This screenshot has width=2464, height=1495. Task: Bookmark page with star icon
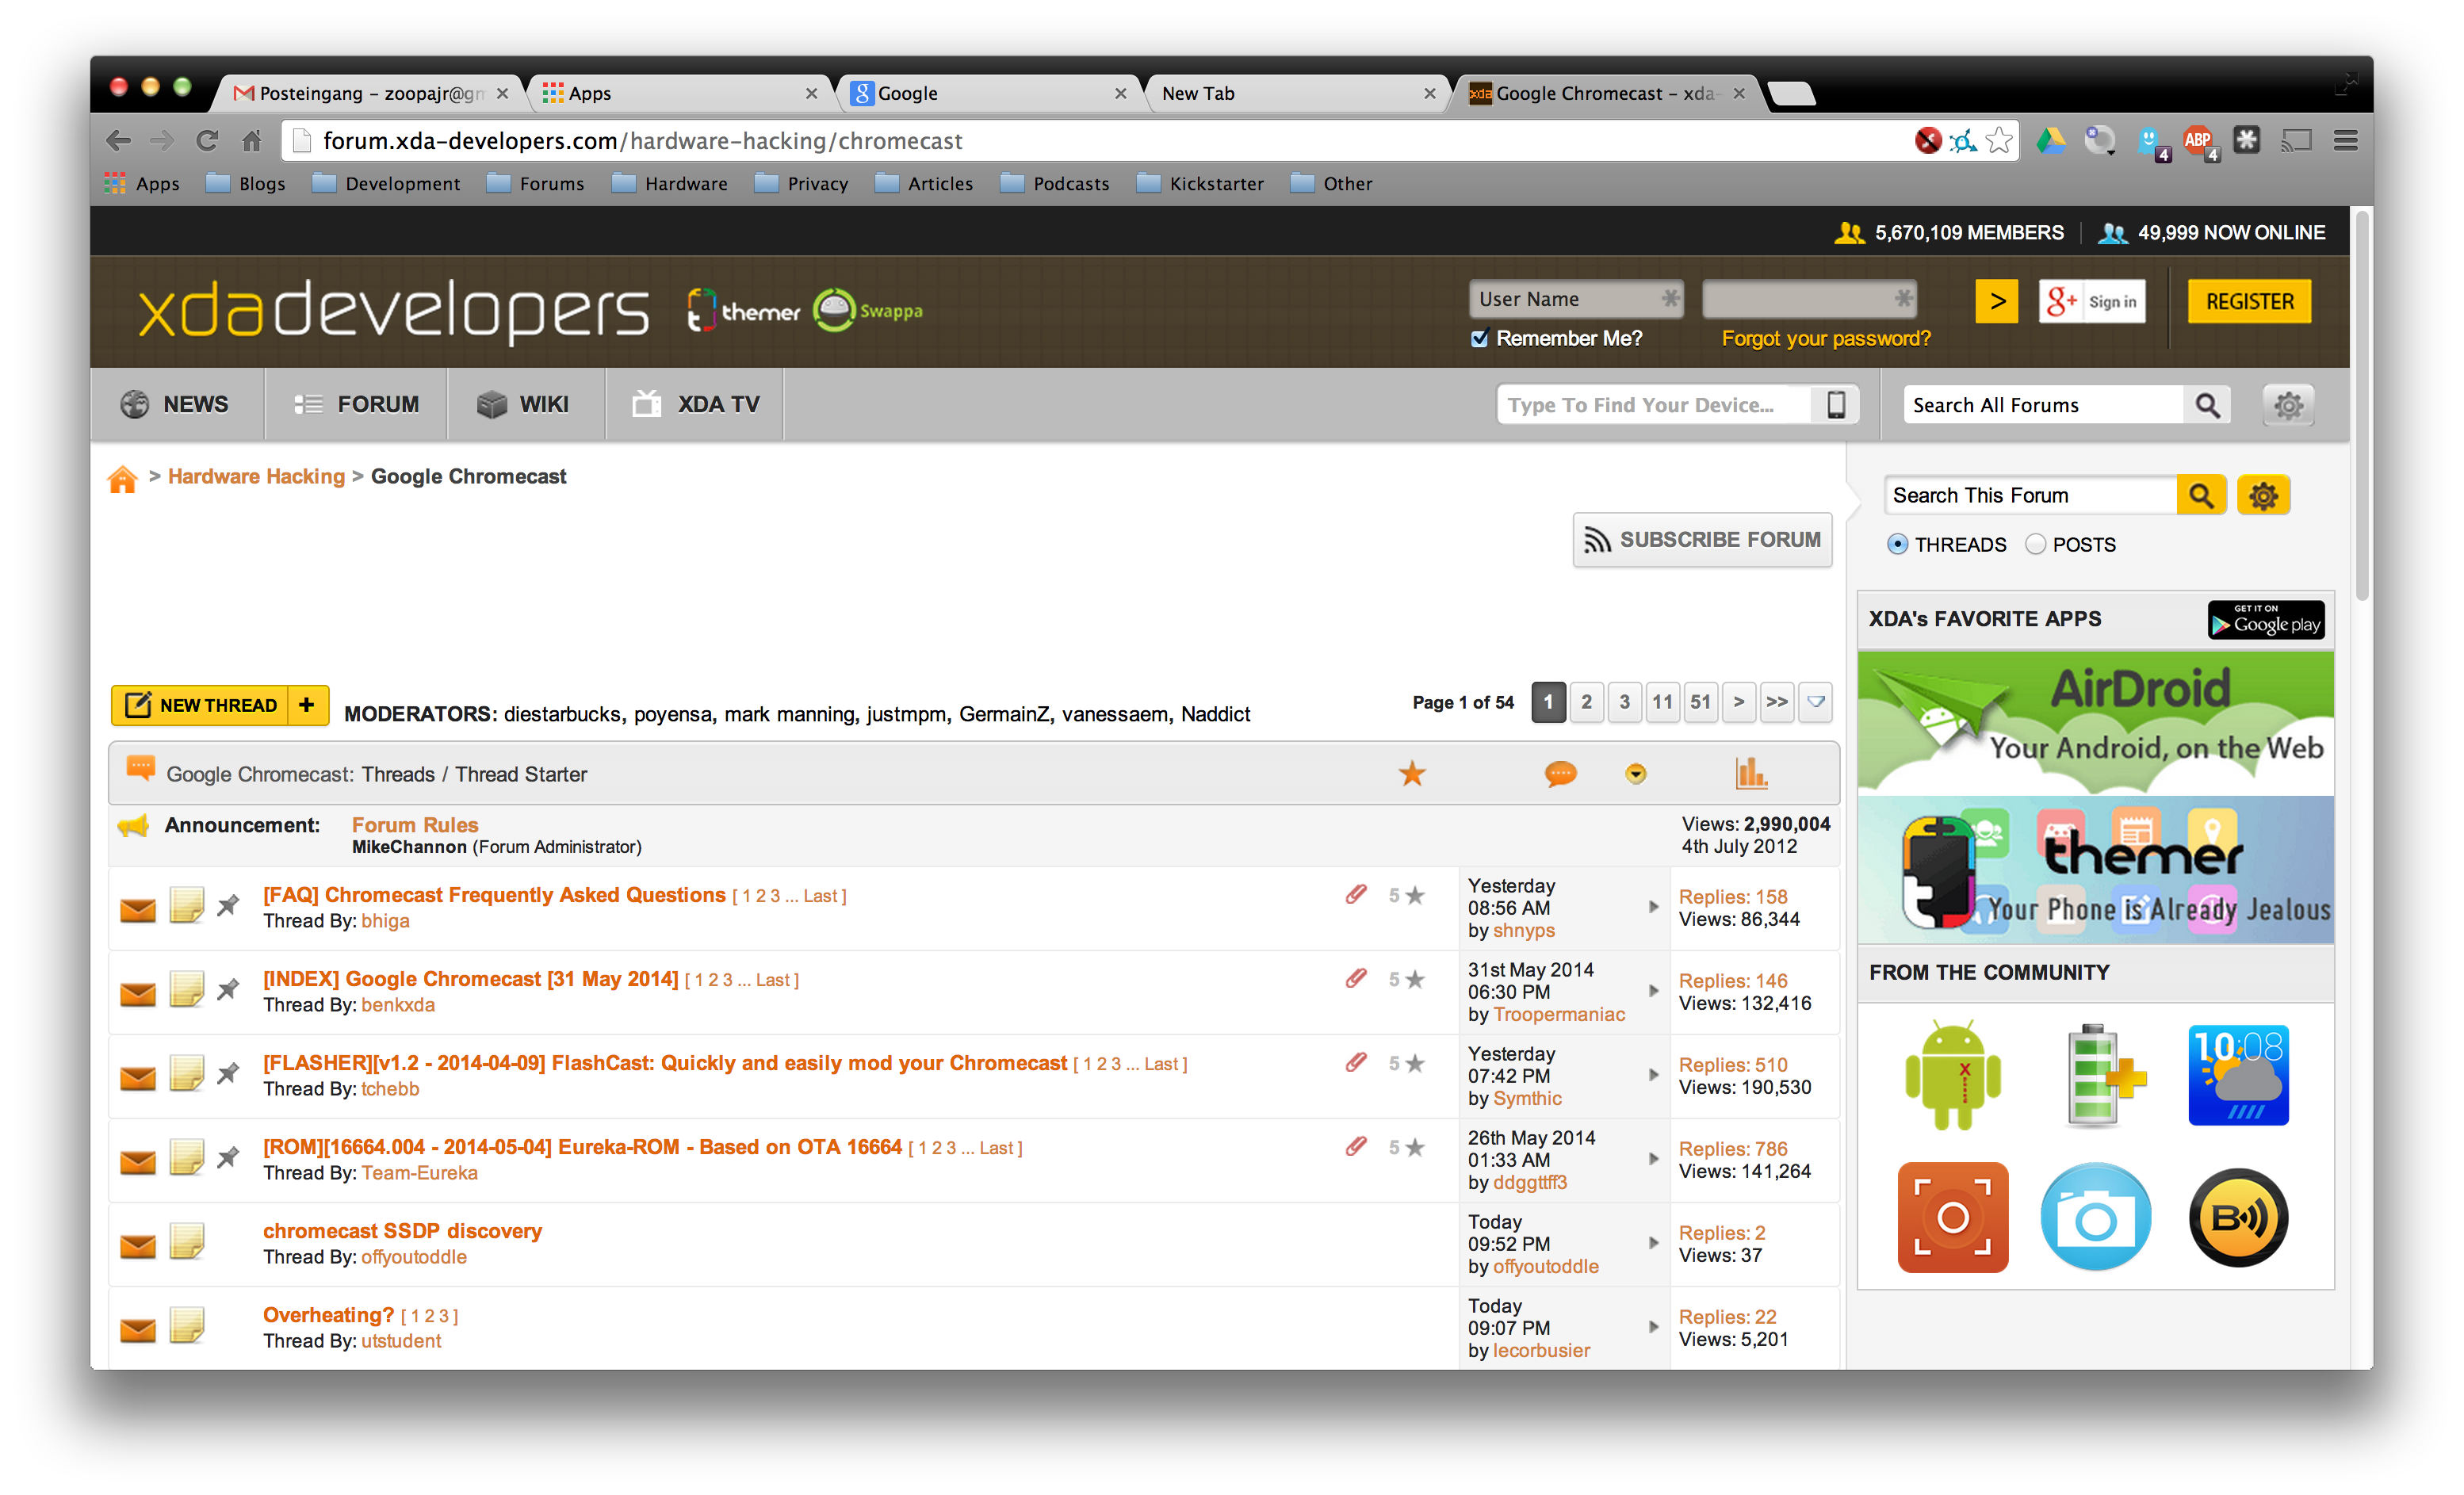pos(1998,141)
